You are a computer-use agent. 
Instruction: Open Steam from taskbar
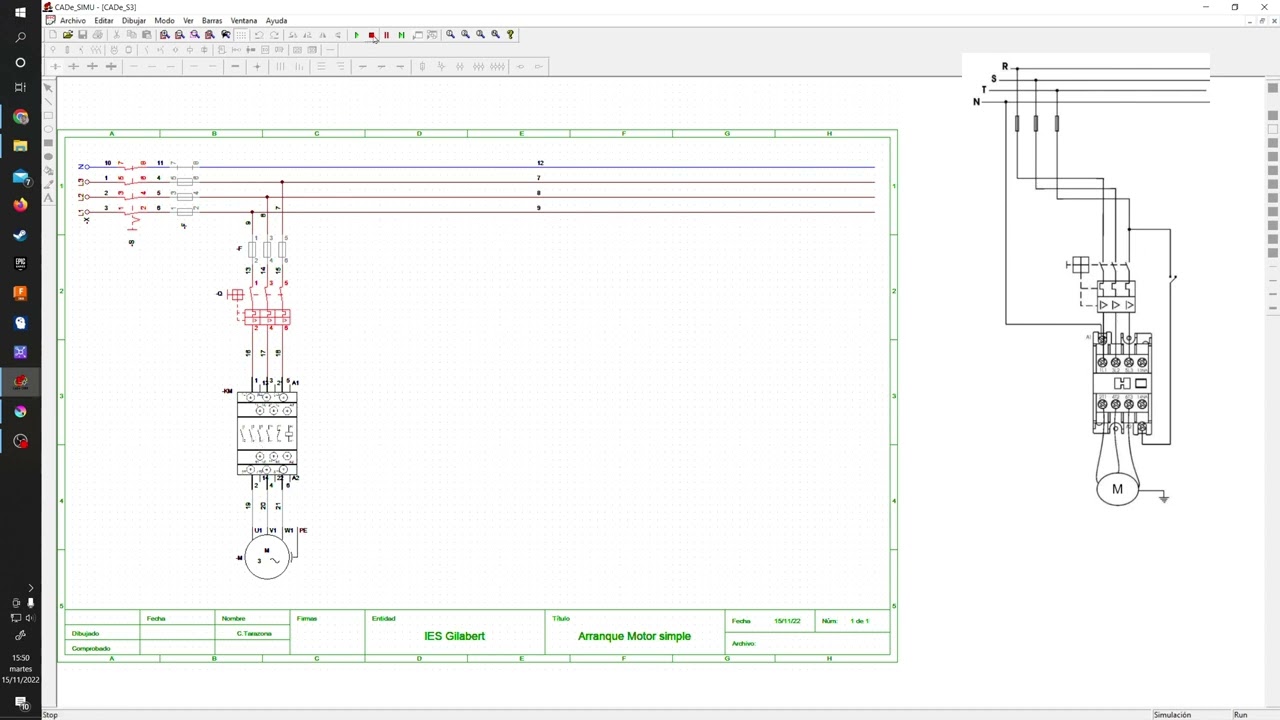click(x=20, y=235)
